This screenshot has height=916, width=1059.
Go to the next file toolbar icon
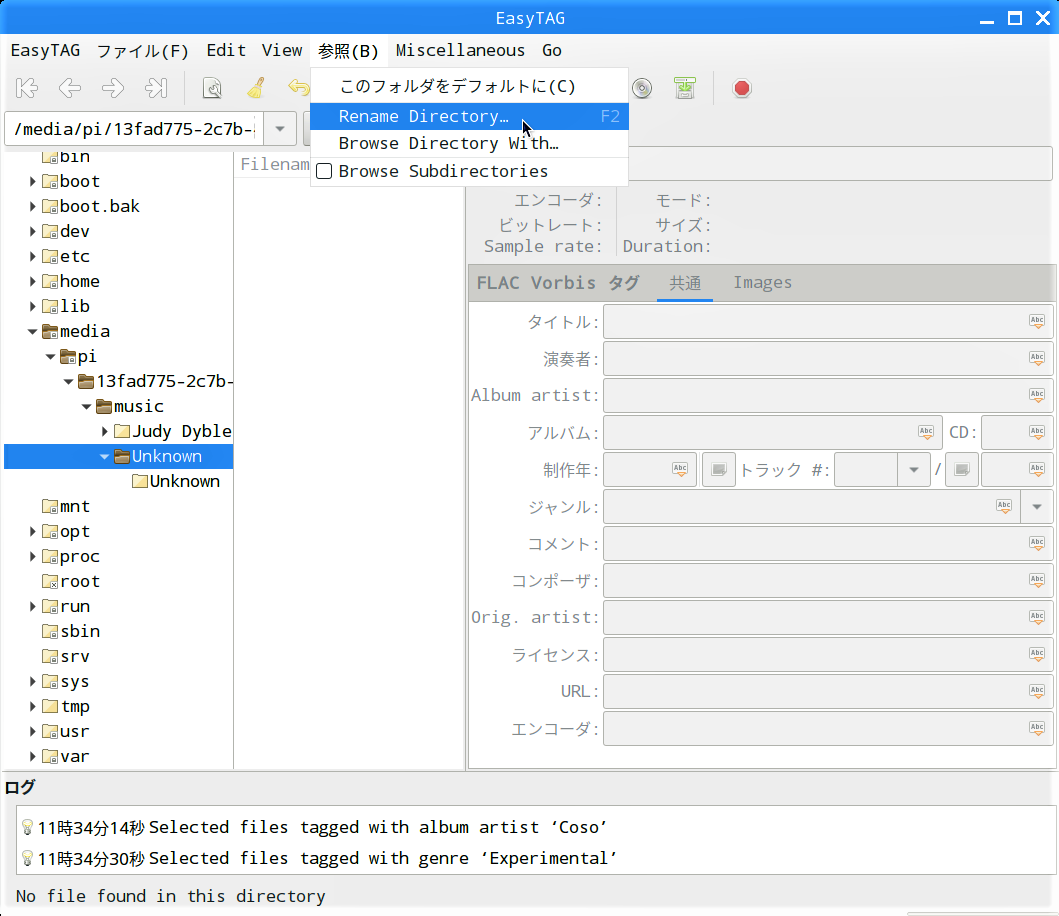pos(113,88)
